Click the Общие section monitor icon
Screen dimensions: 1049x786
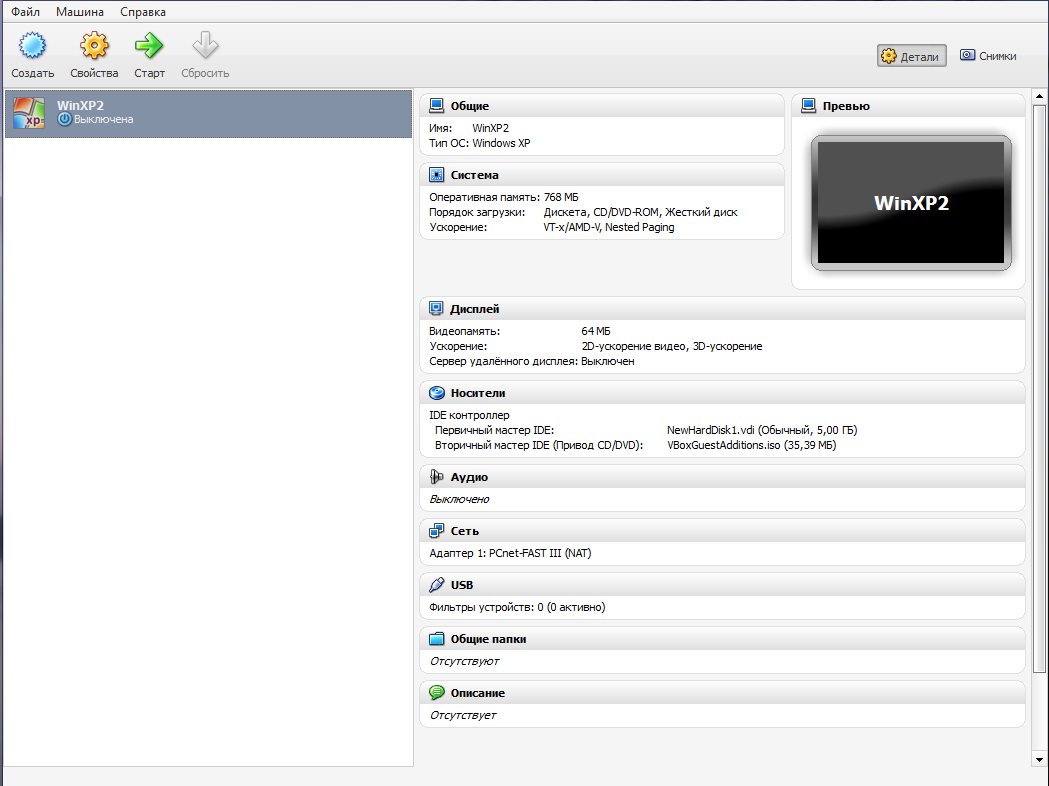click(436, 106)
